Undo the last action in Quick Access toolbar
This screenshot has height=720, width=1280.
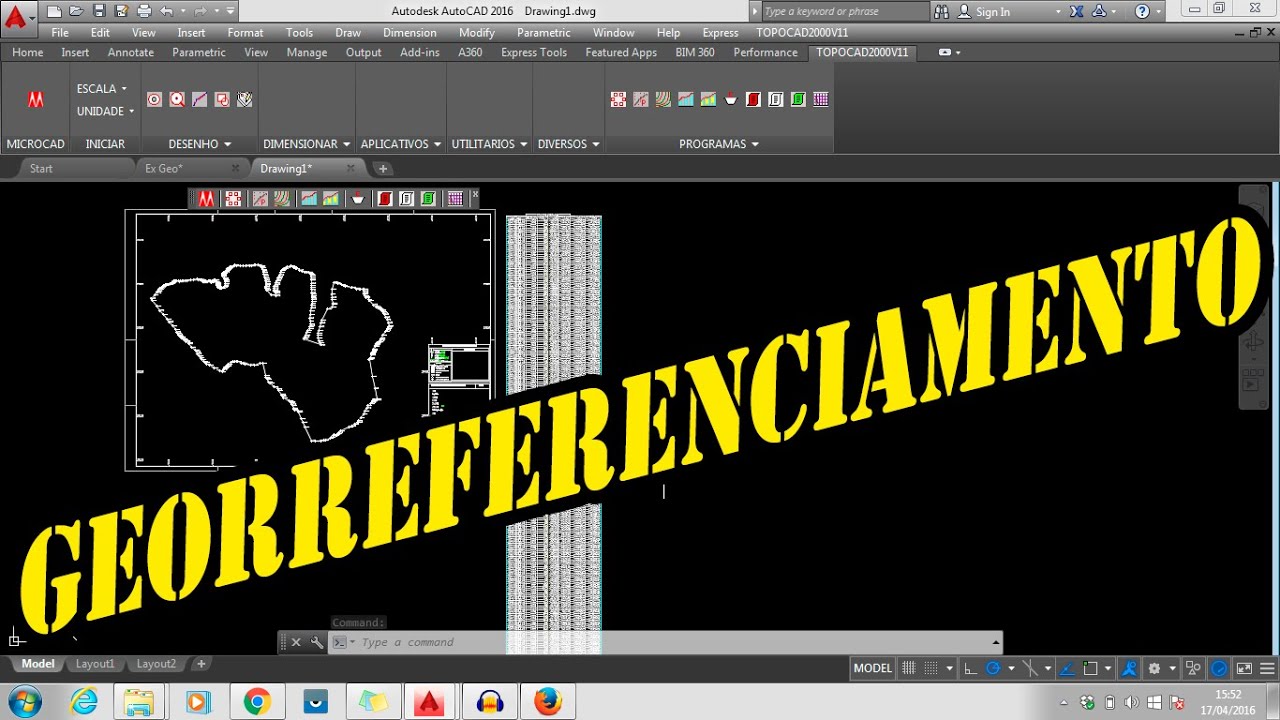click(x=166, y=11)
